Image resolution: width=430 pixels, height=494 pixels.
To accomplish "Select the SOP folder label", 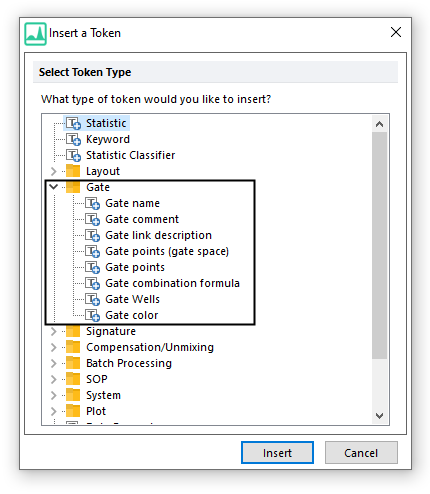I will point(97,379).
